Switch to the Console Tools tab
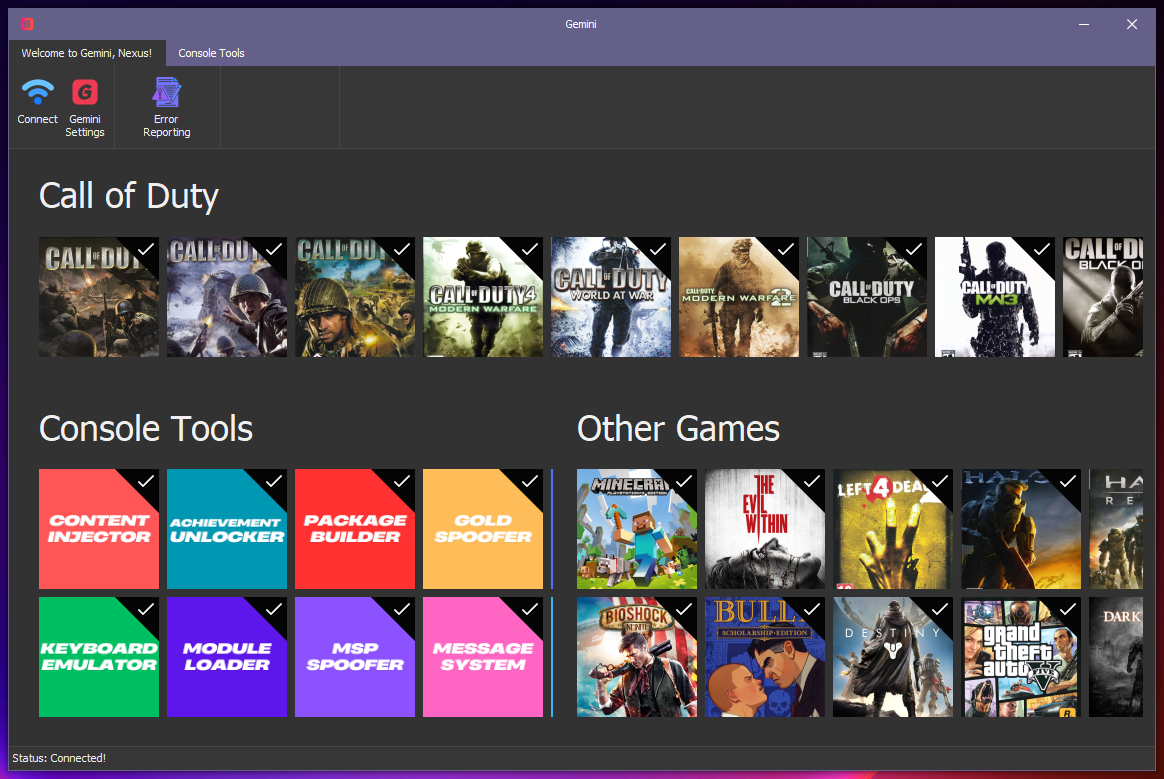This screenshot has height=779, width=1164. 211,52
